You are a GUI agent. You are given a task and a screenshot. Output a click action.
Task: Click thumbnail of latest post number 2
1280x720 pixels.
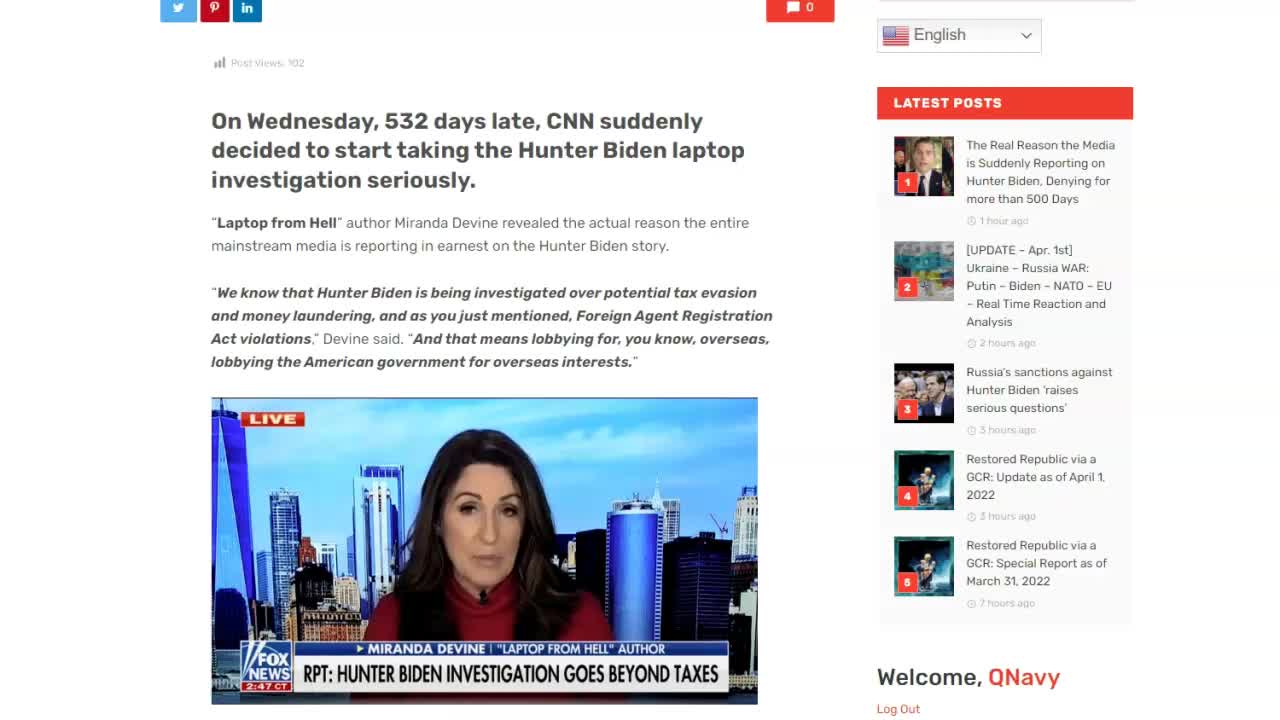click(924, 271)
